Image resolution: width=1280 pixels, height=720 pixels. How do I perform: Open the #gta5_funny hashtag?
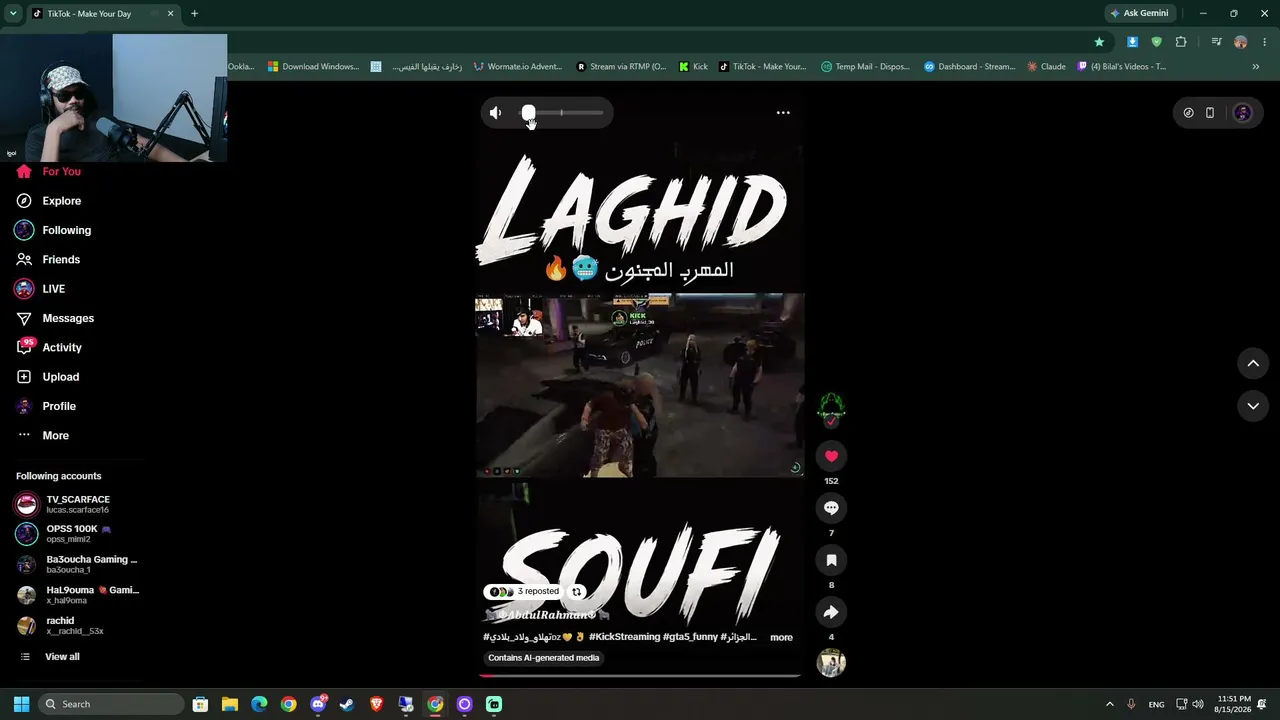pos(691,637)
